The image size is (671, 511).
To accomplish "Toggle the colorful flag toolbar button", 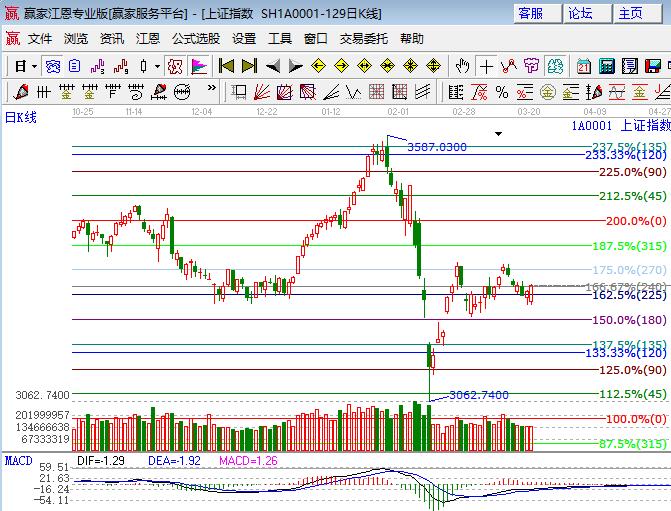I will [x=199, y=66].
